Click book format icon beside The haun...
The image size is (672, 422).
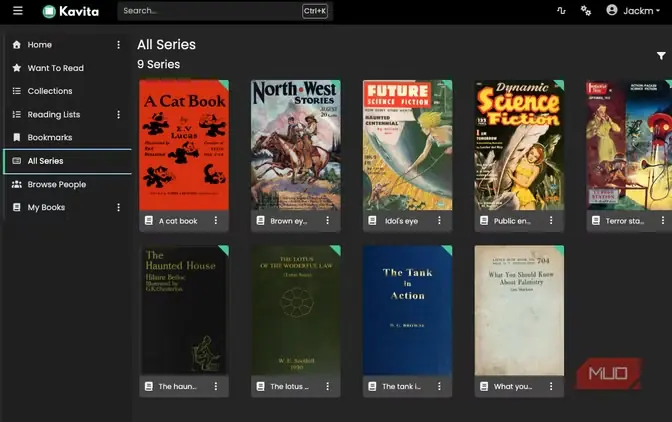[149, 386]
